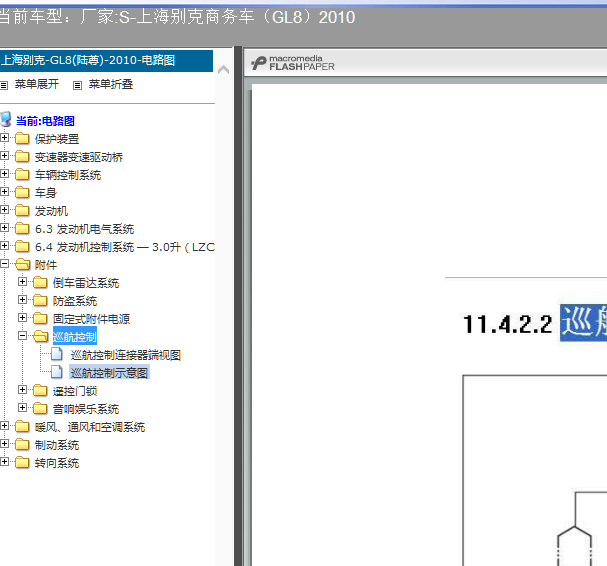The width and height of the screenshot is (607, 566).
Task: Click the 巡航控制连接器端视图 document icon
Action: (x=57, y=353)
